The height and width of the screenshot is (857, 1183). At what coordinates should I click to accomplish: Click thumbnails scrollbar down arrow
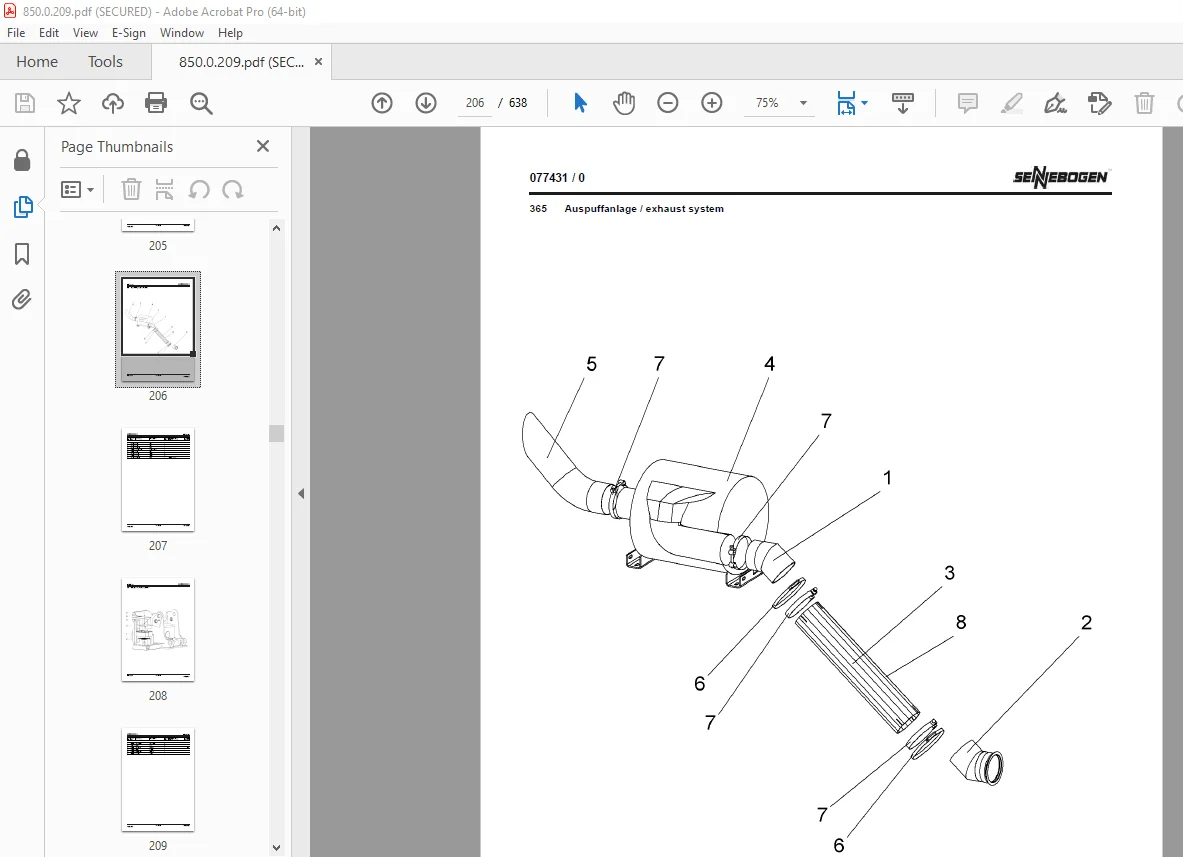click(x=276, y=848)
